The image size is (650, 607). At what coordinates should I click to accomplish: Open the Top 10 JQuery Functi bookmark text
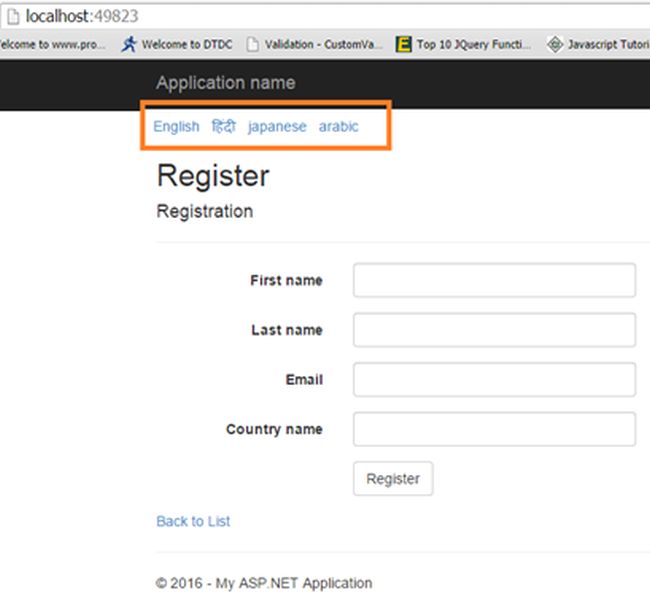474,44
